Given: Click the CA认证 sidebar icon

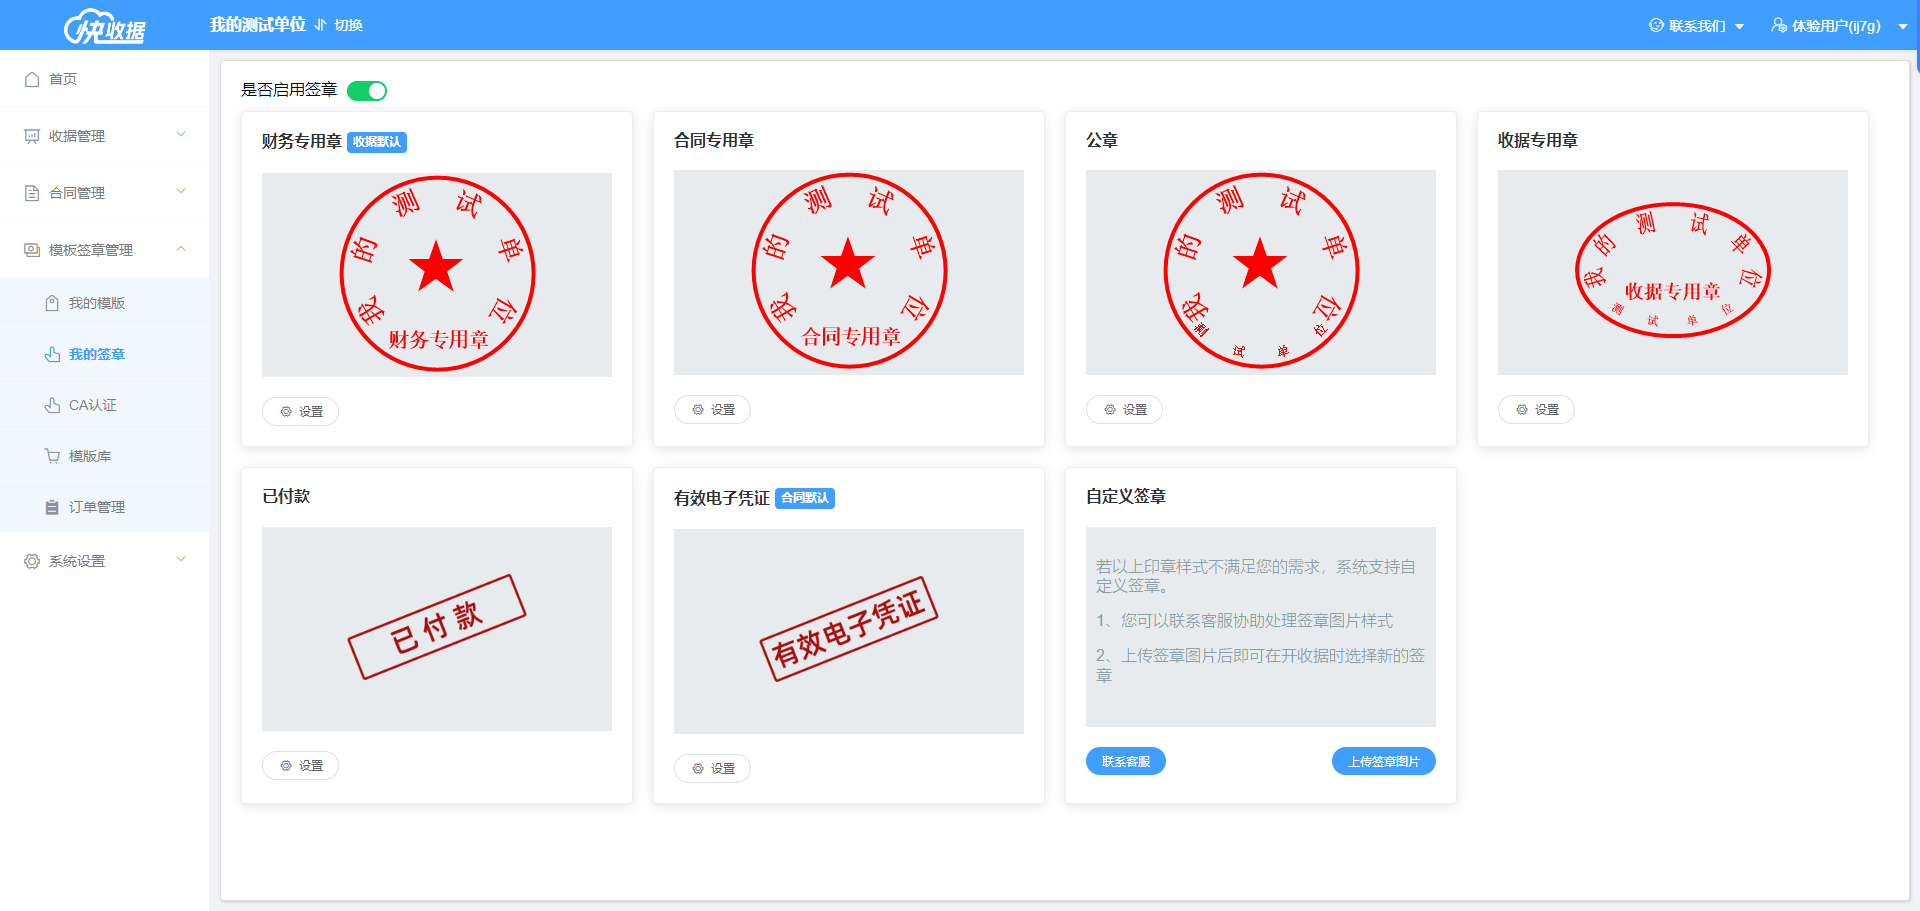Looking at the screenshot, I should (52, 405).
